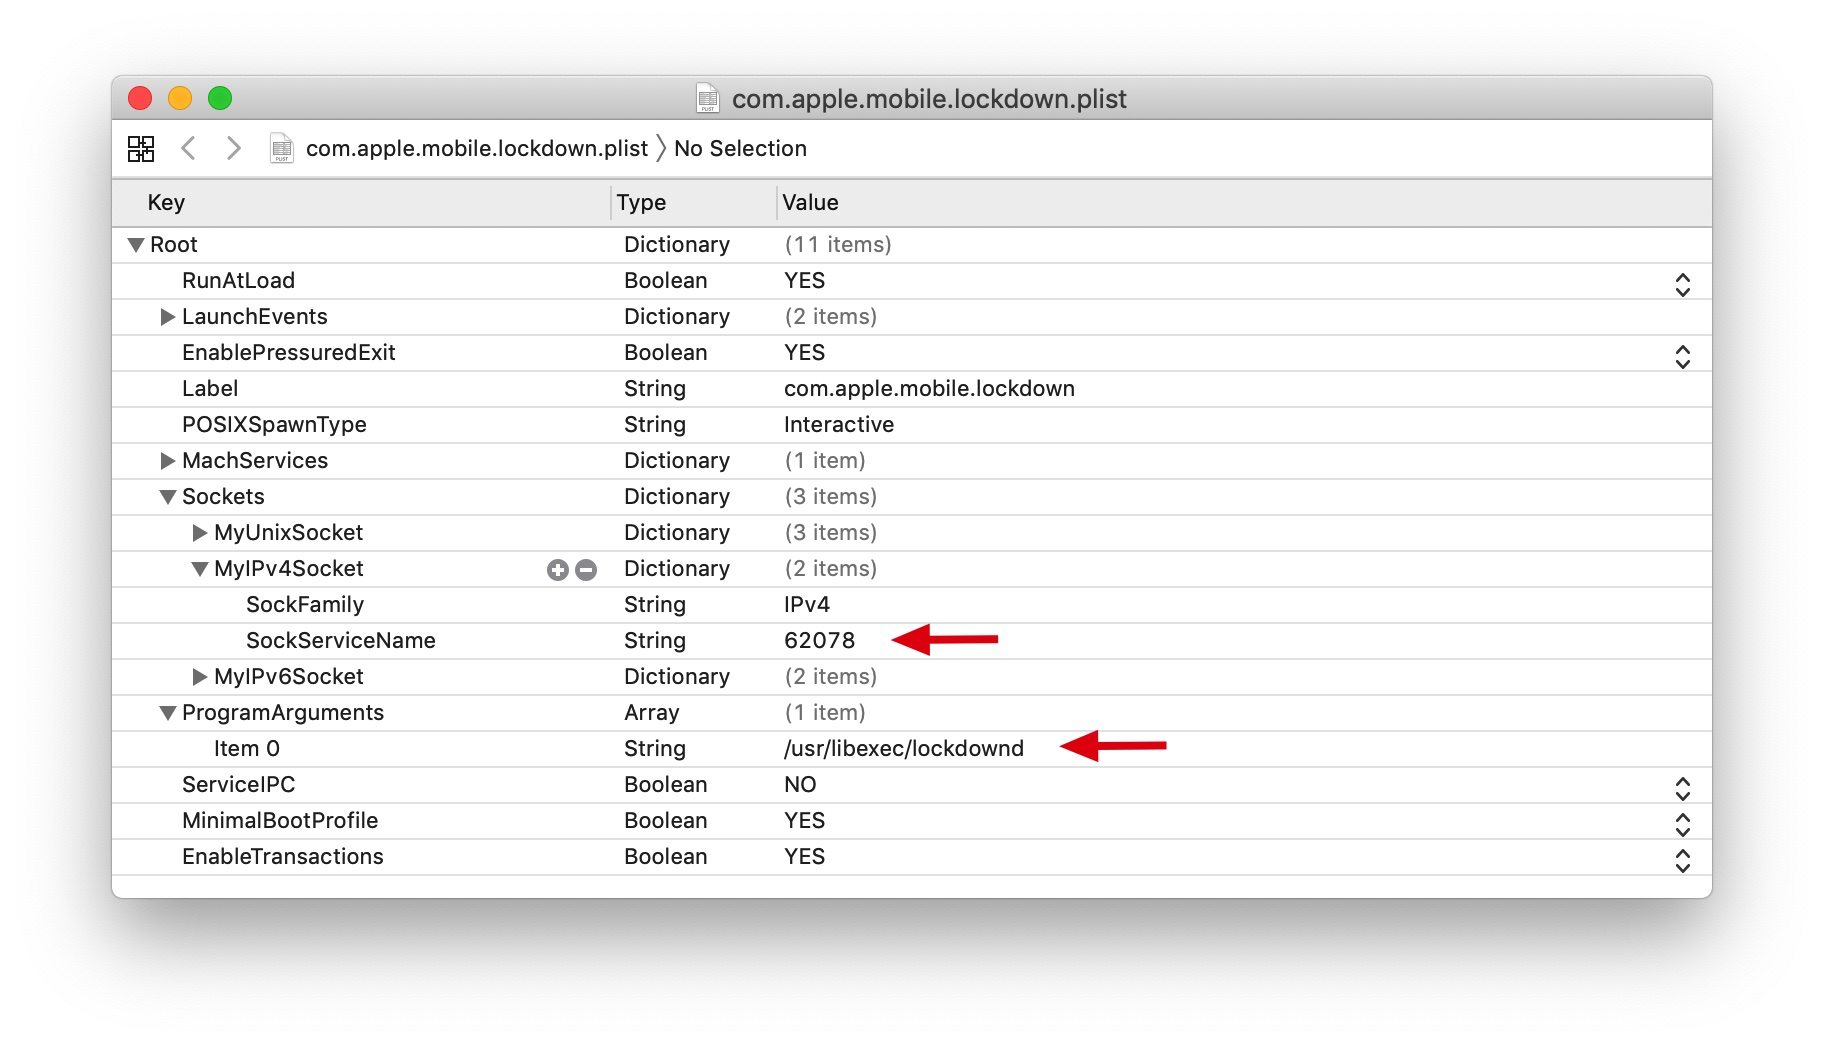1824x1046 pixels.
Task: Open EnableTransactions value stepper
Action: (x=1683, y=861)
